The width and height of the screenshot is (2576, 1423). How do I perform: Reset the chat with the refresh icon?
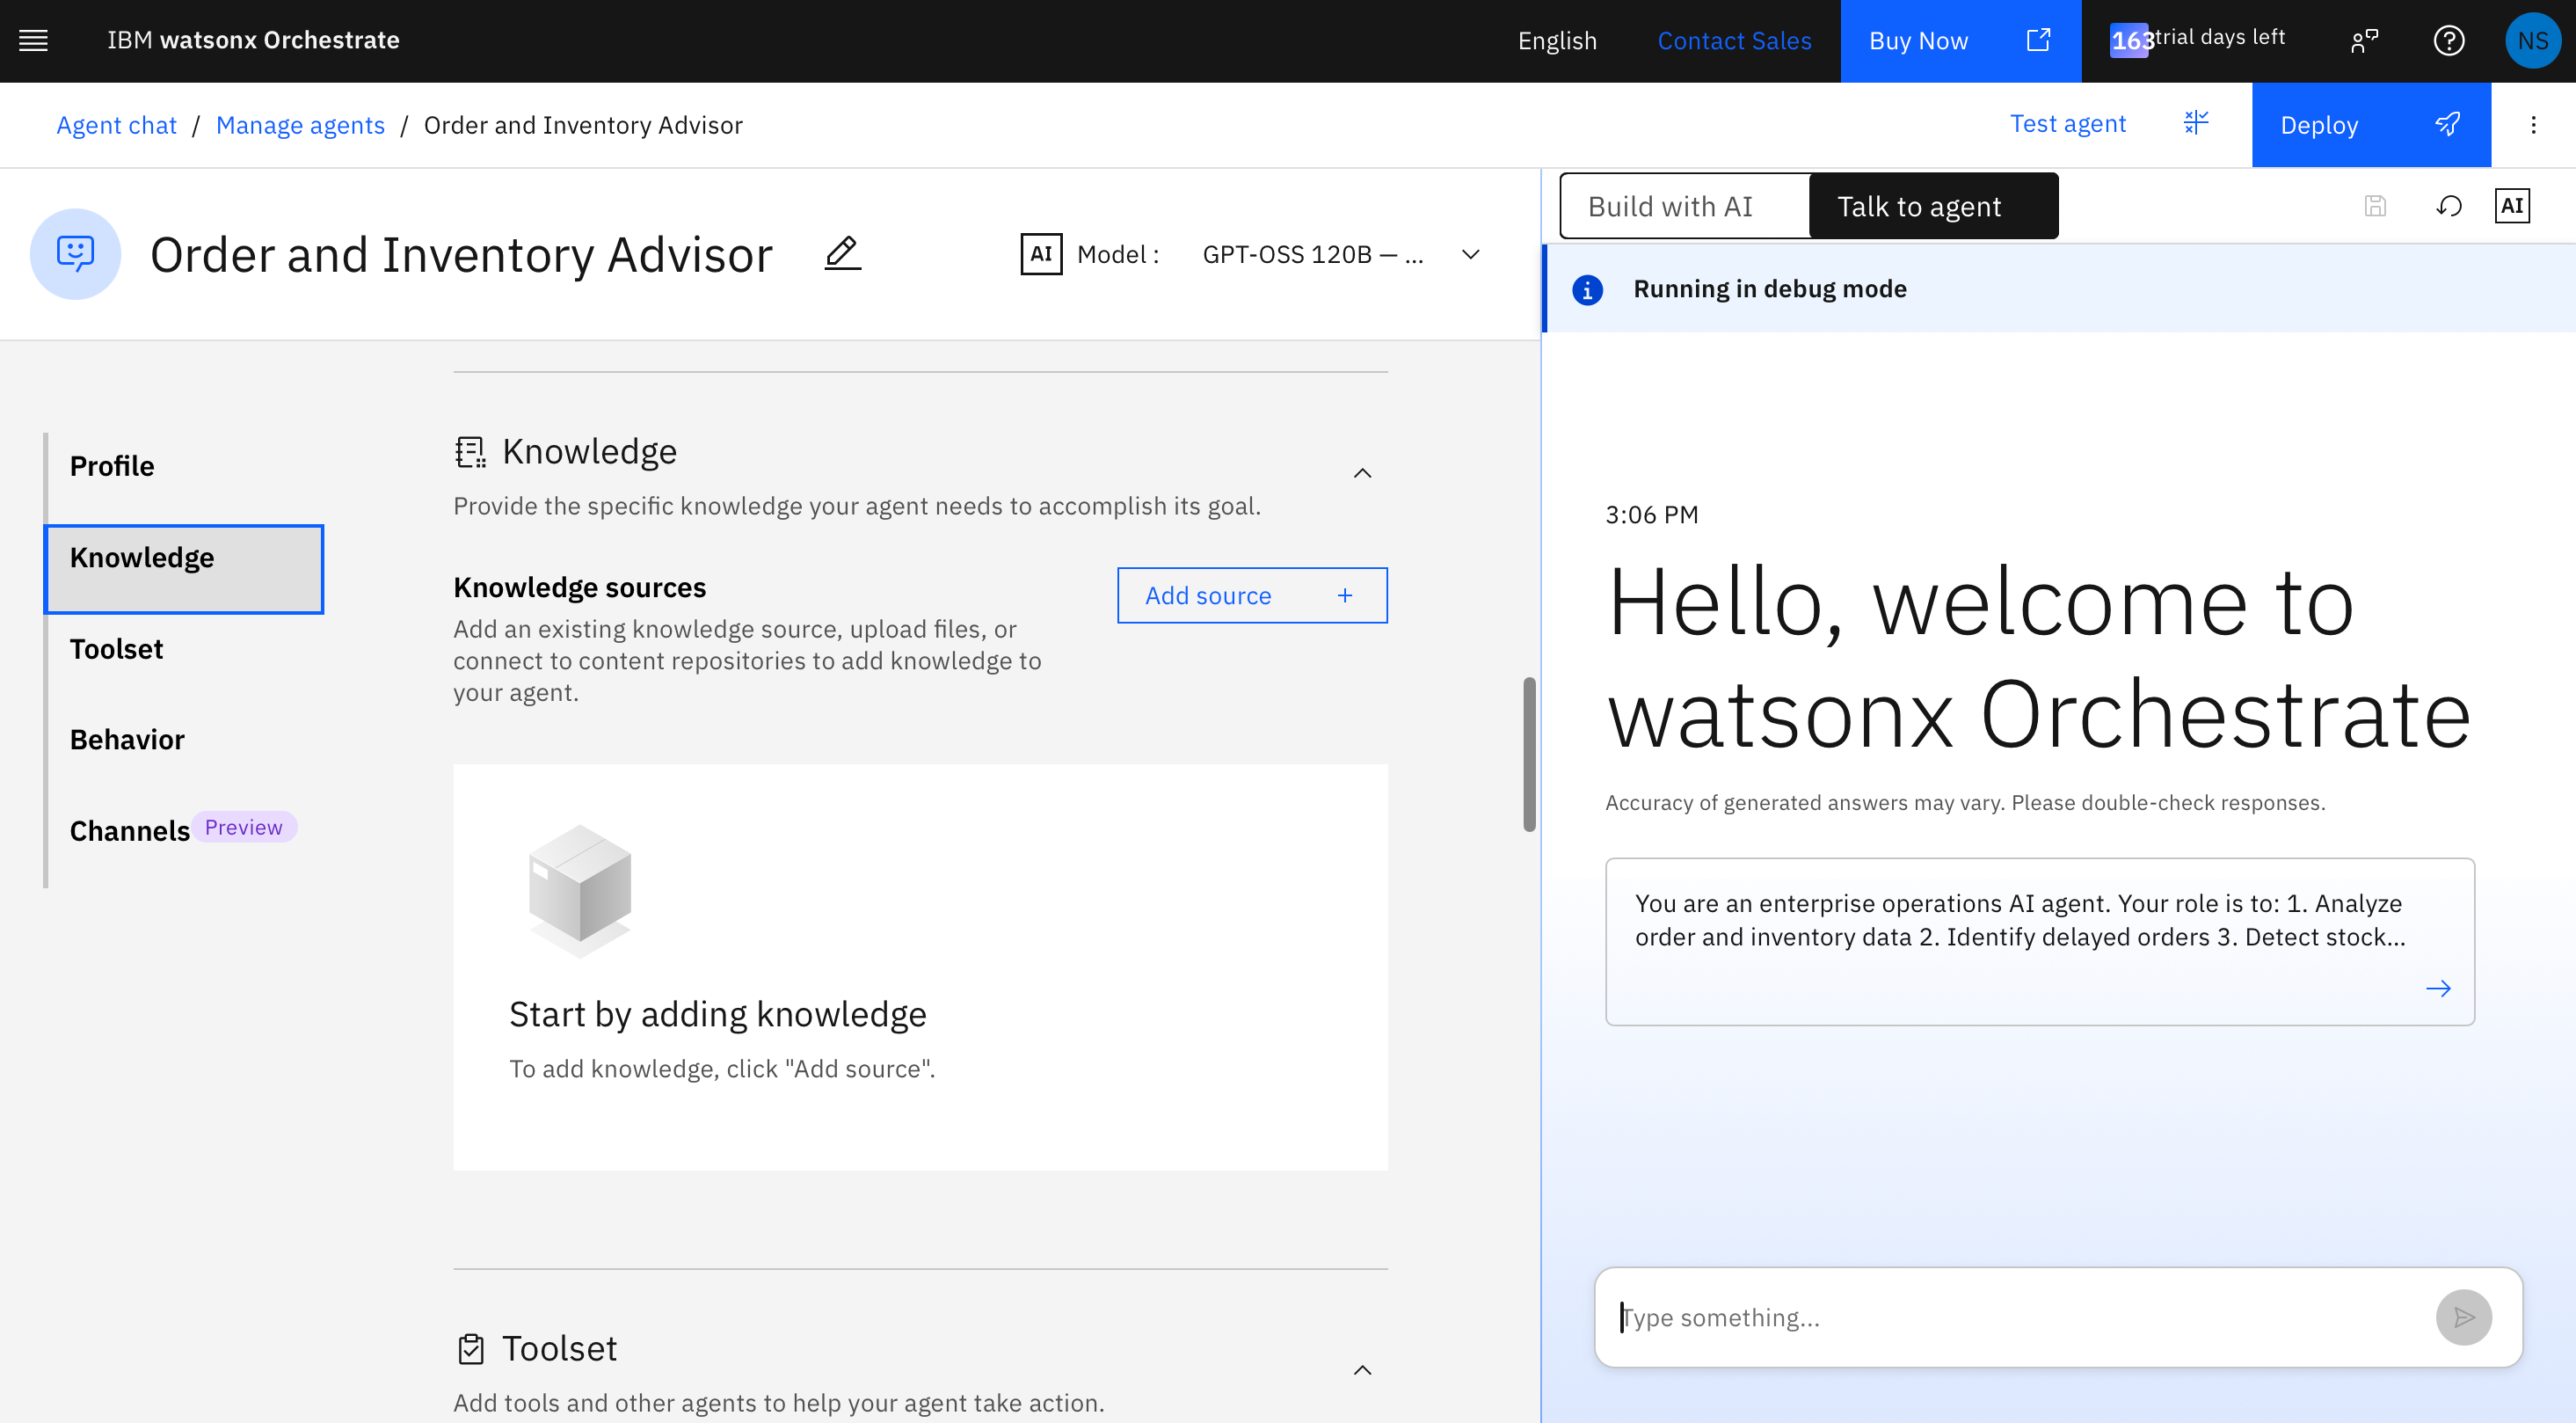point(2448,206)
